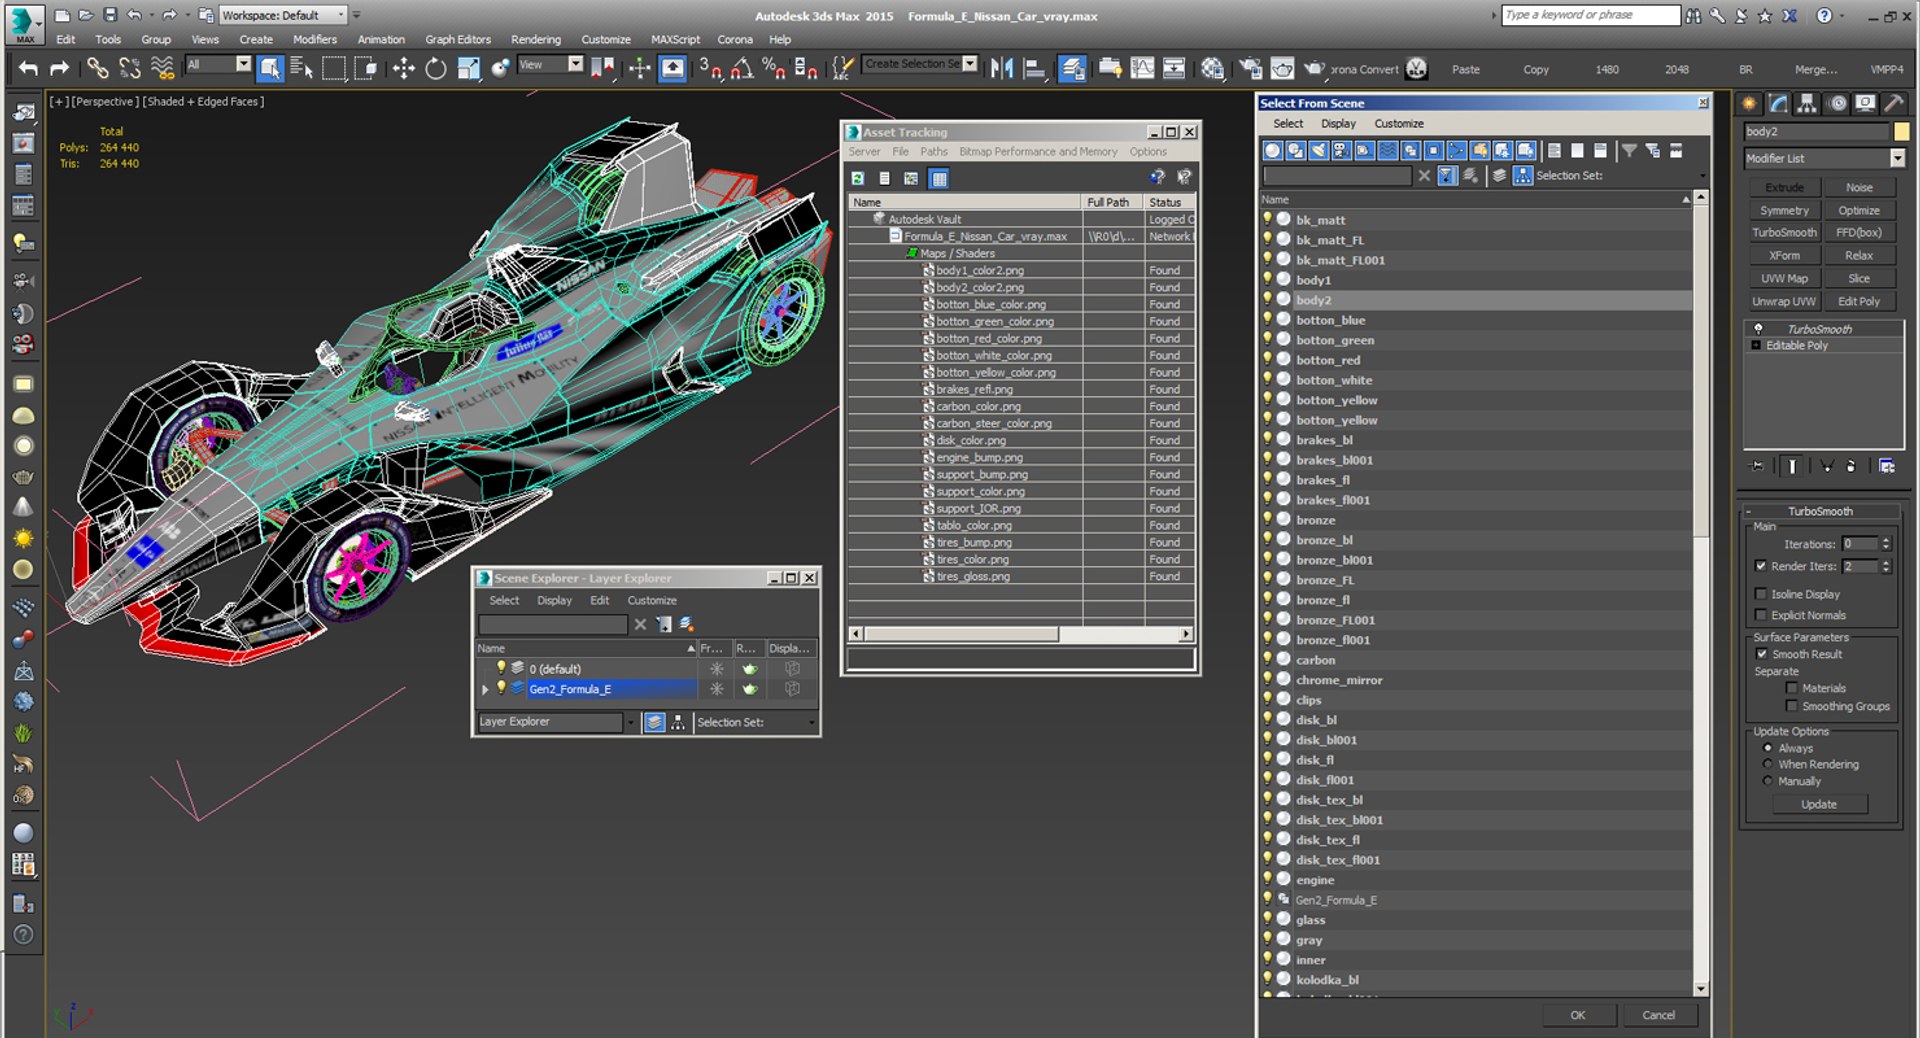Choose Rectangular Selection Region tool

pyautogui.click(x=333, y=68)
